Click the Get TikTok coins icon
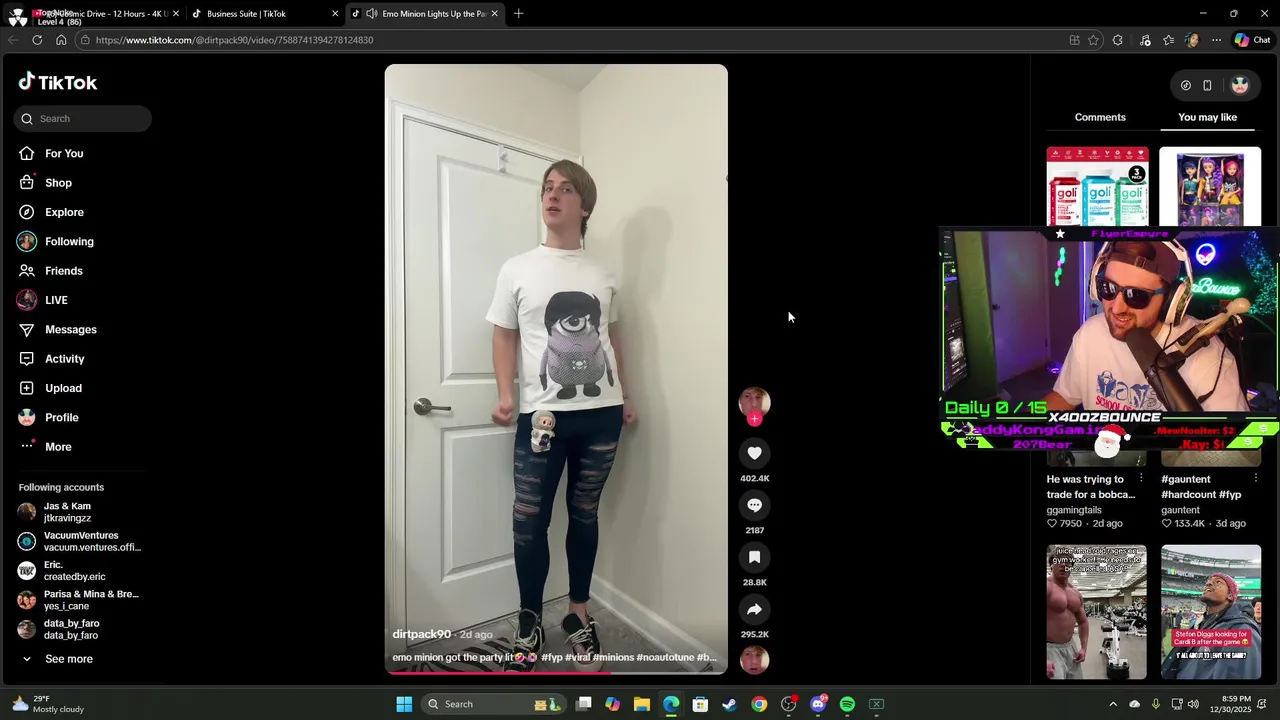The width and height of the screenshot is (1280, 720). coord(1186,85)
